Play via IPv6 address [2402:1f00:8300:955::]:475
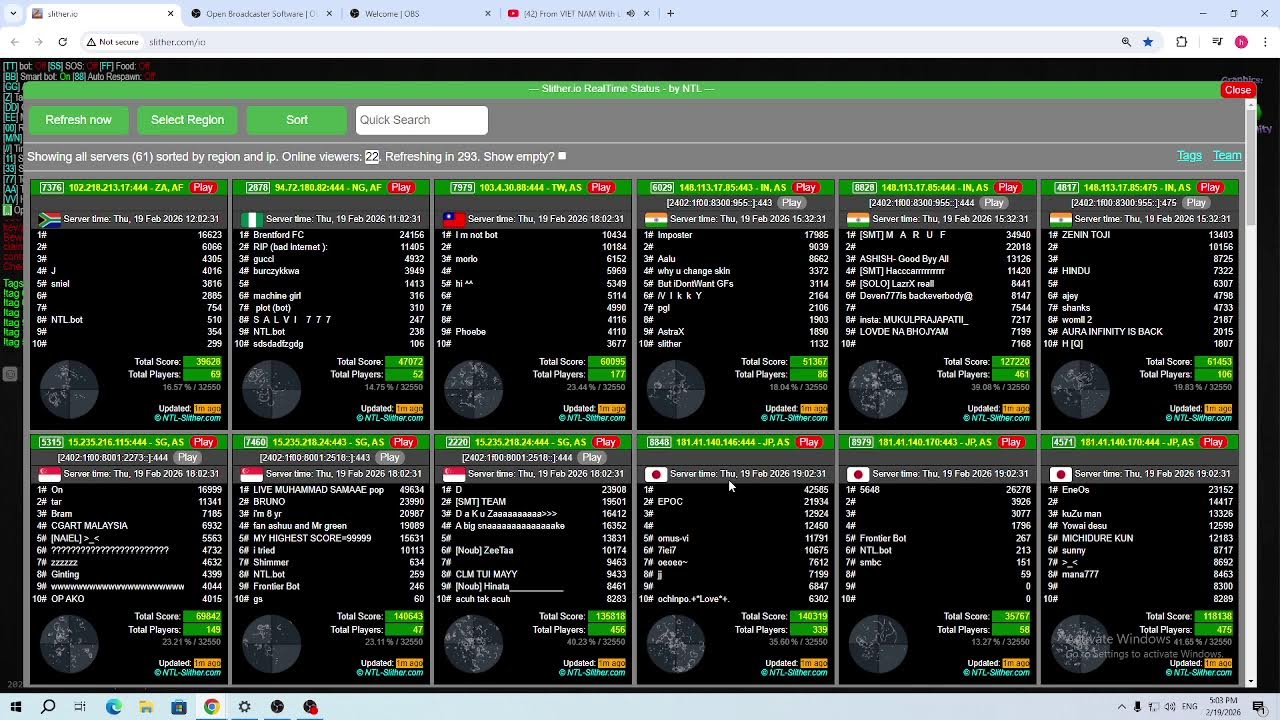This screenshot has width=1280, height=720. click(x=1196, y=203)
